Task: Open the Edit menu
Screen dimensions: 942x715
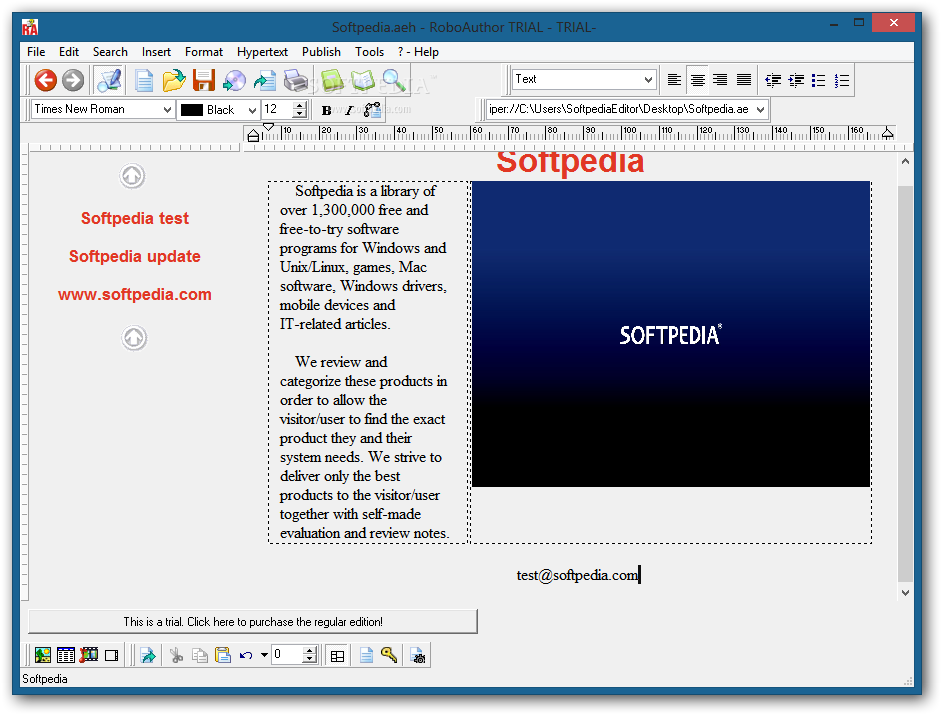Action: tap(69, 52)
